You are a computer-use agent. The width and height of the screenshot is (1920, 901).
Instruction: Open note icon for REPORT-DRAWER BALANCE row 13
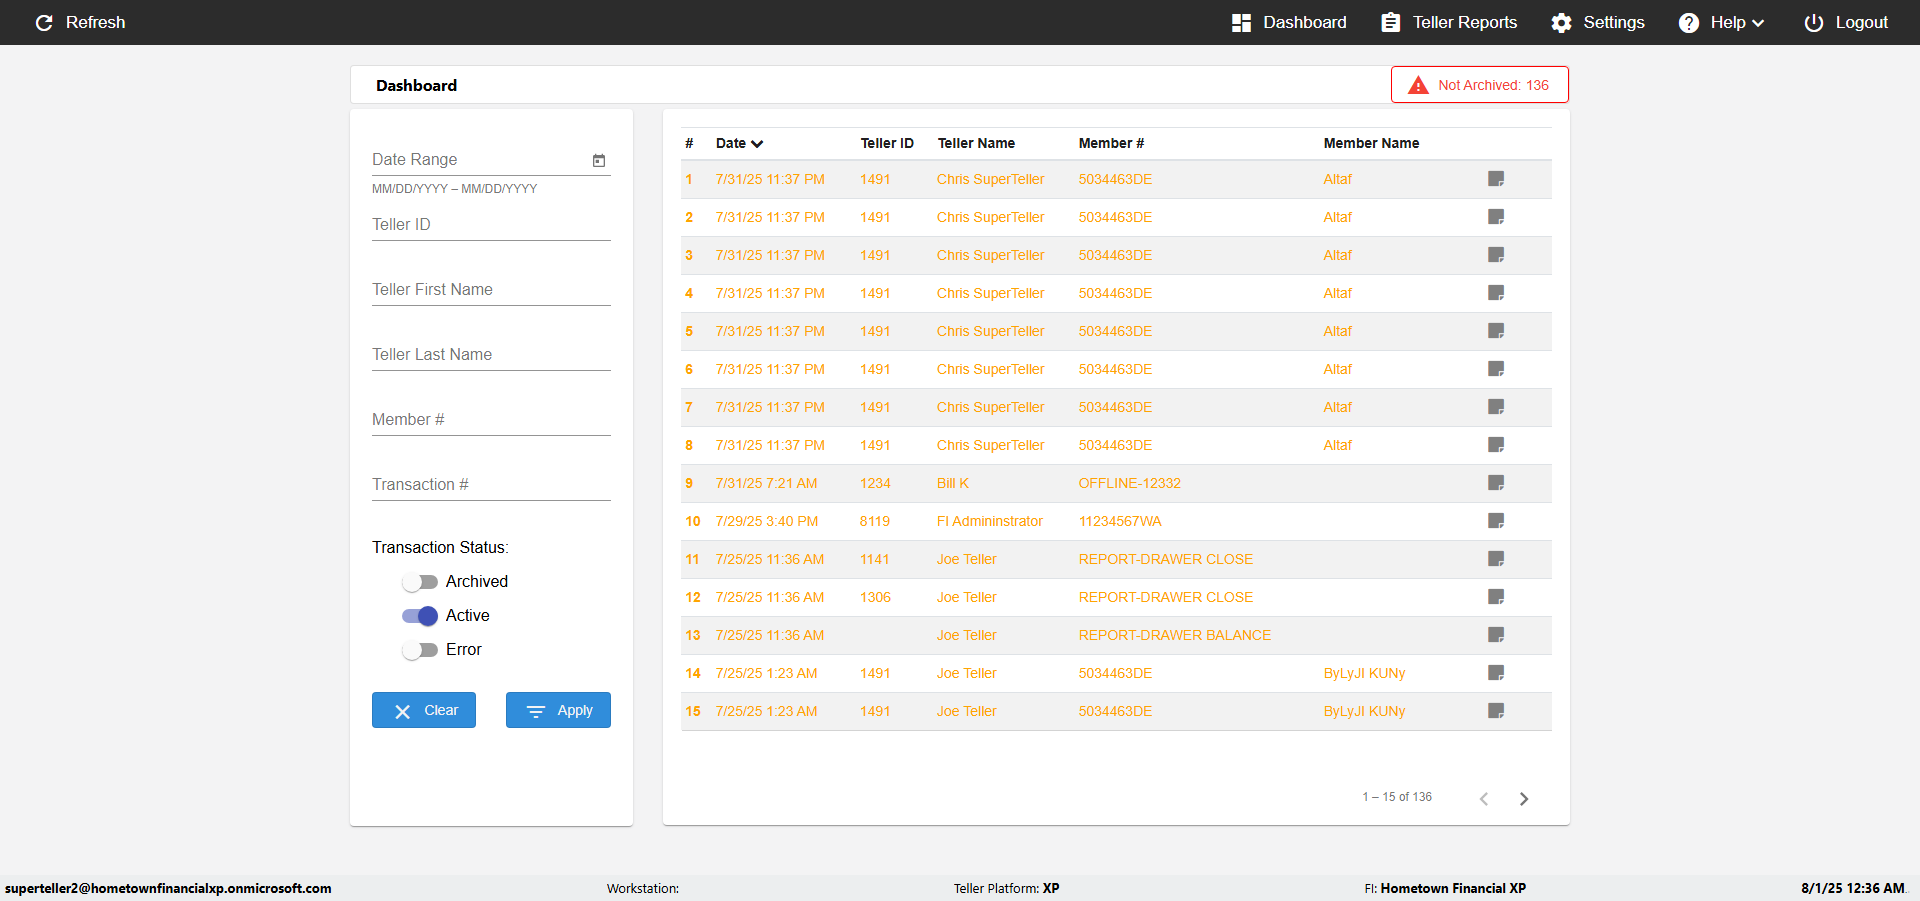point(1496,635)
